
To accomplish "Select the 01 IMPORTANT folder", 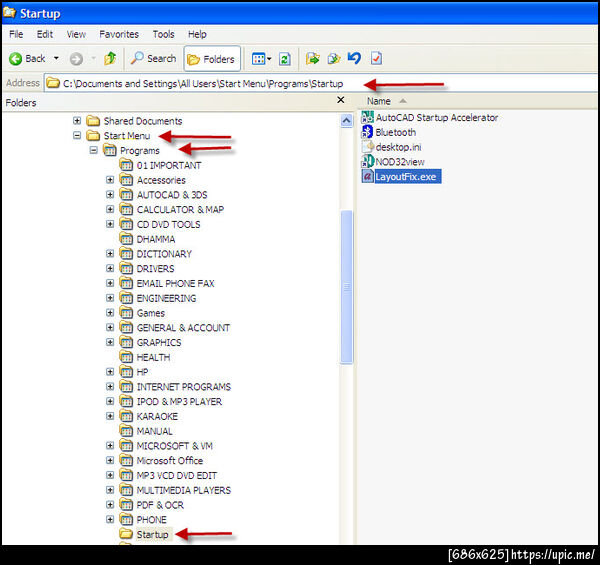I will (x=160, y=165).
